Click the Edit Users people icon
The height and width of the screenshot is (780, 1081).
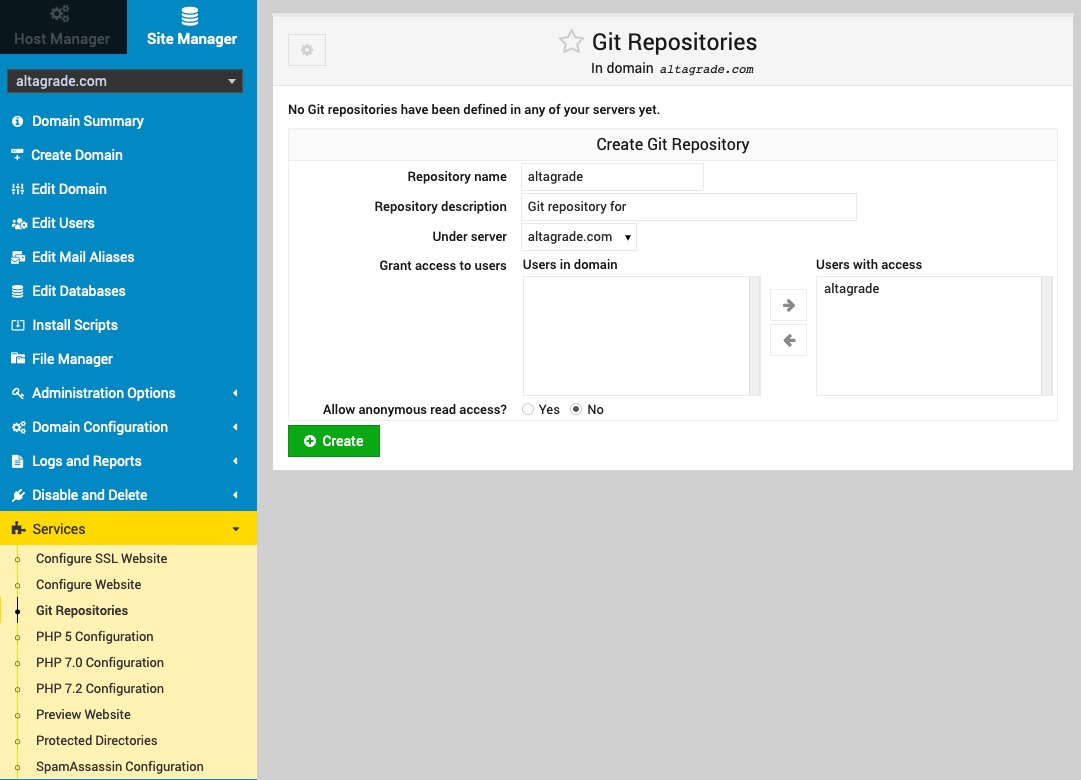(19, 223)
